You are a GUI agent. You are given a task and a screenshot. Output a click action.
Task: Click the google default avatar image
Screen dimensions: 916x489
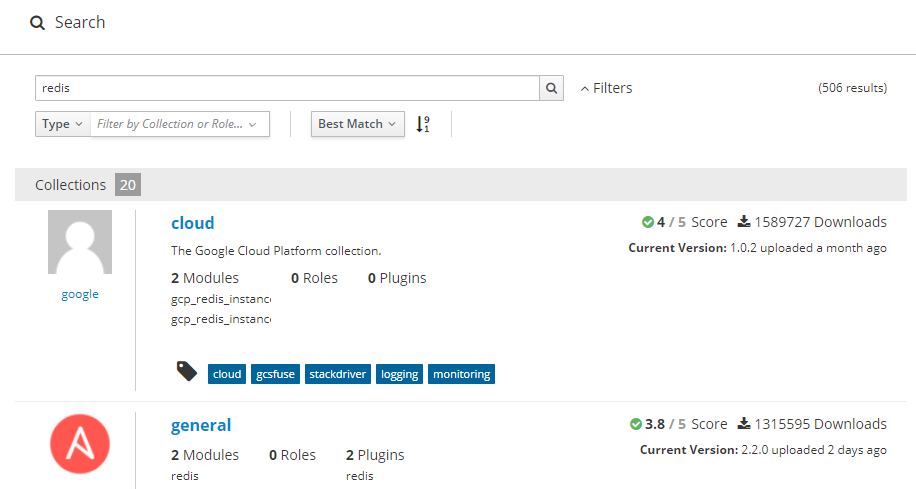[80, 242]
